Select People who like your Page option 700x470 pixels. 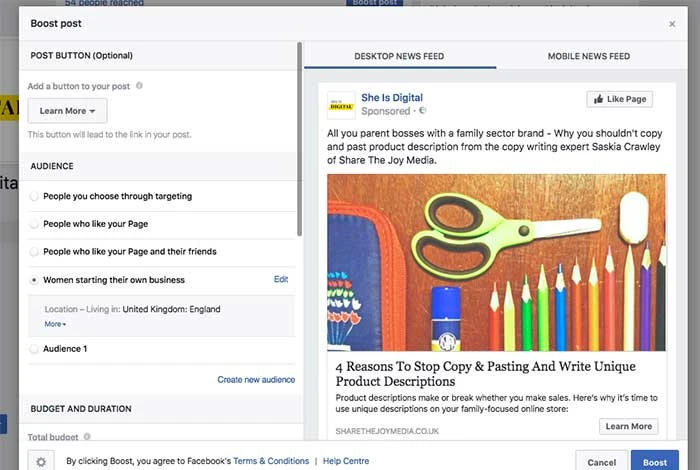point(35,224)
